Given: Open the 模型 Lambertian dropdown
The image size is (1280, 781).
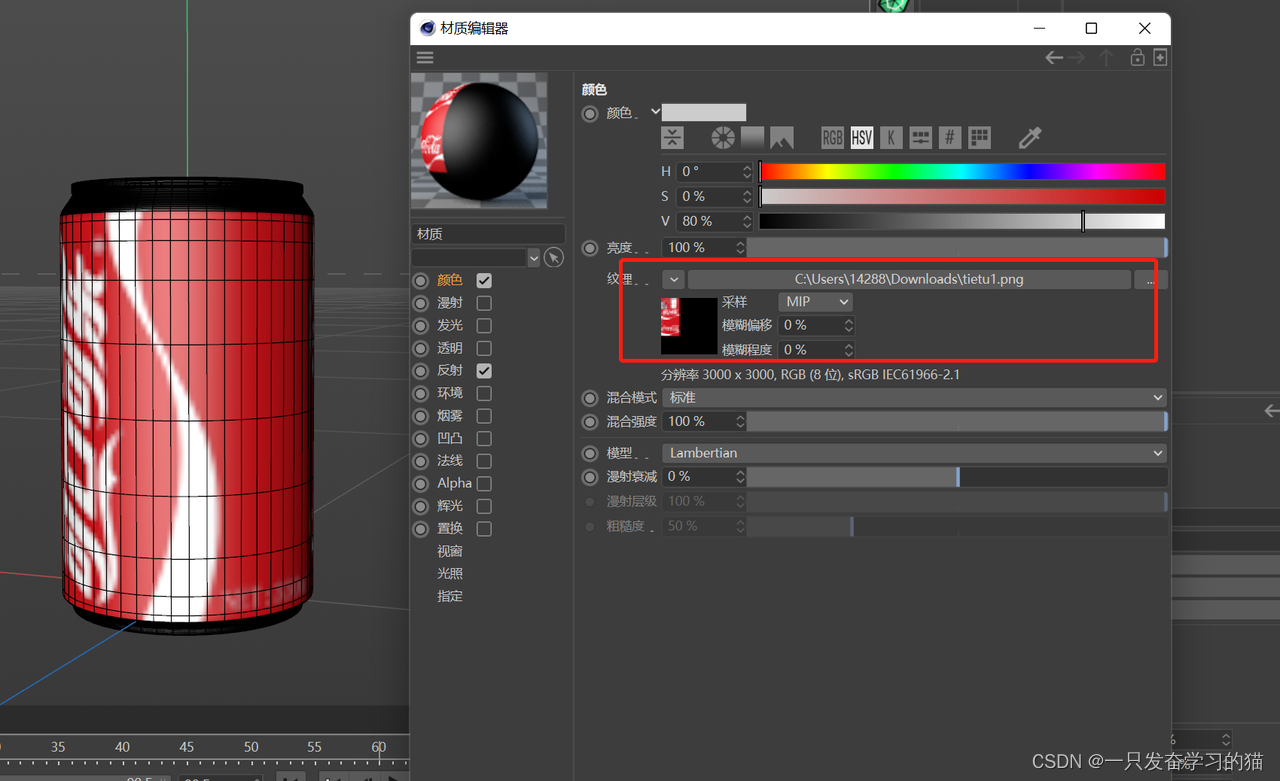Looking at the screenshot, I should pos(914,453).
